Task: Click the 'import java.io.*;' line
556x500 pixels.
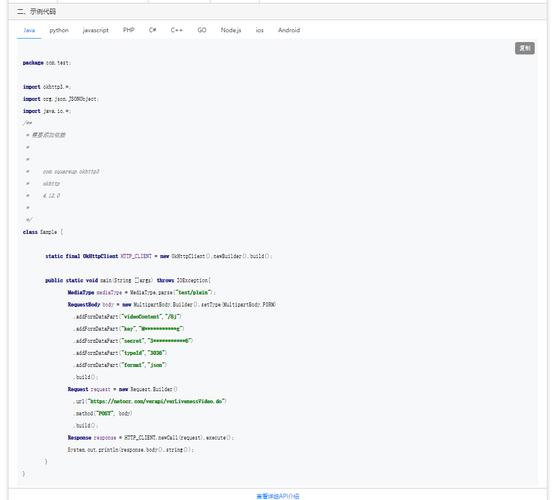Action: click(47, 111)
